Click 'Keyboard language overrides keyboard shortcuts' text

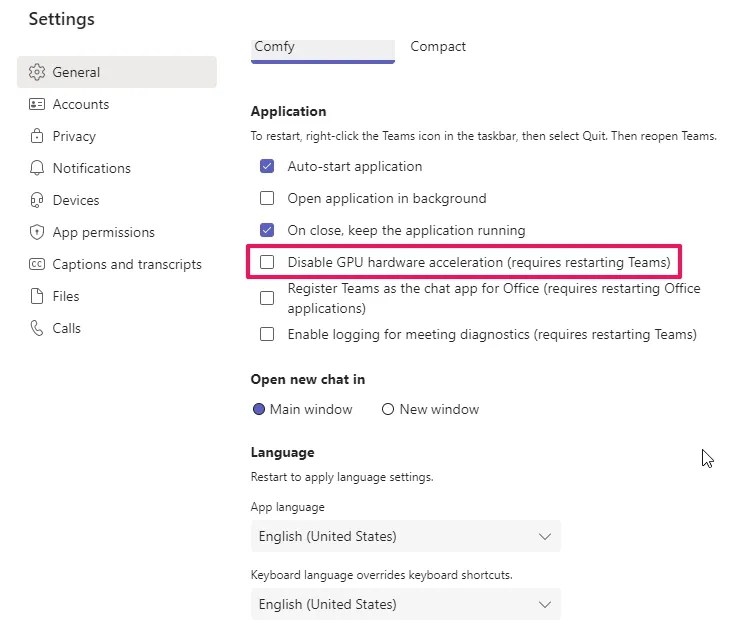pyautogui.click(x=382, y=575)
